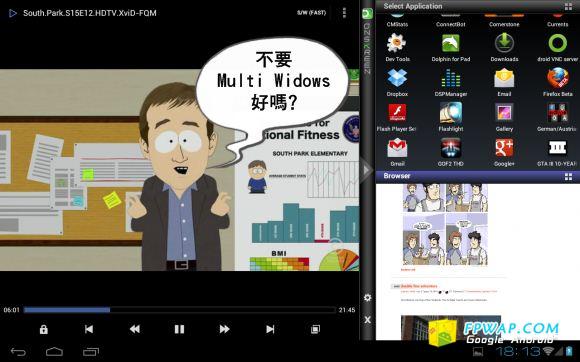Click the top comic strip in Browser
Viewport: 580px width, 362px height.
click(445, 198)
